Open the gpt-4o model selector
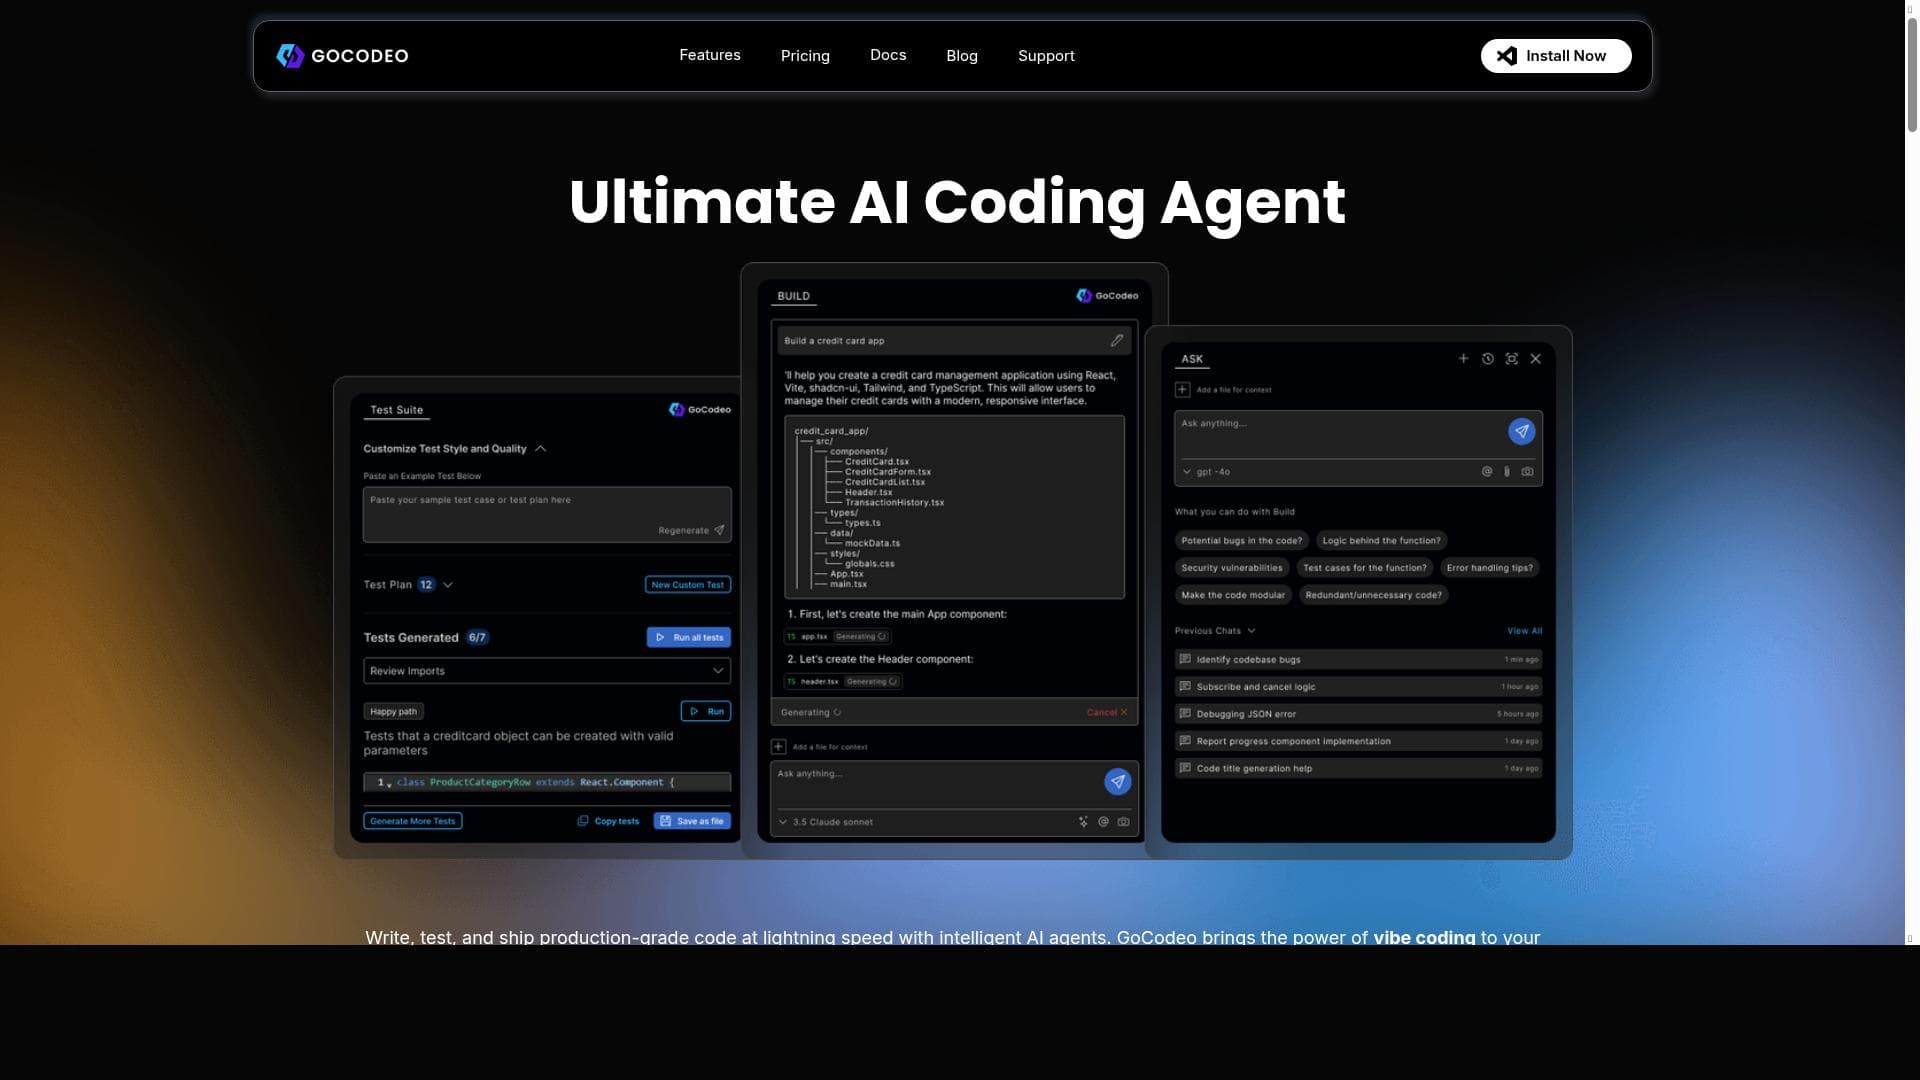This screenshot has height=1080, width=1920. coord(1207,472)
